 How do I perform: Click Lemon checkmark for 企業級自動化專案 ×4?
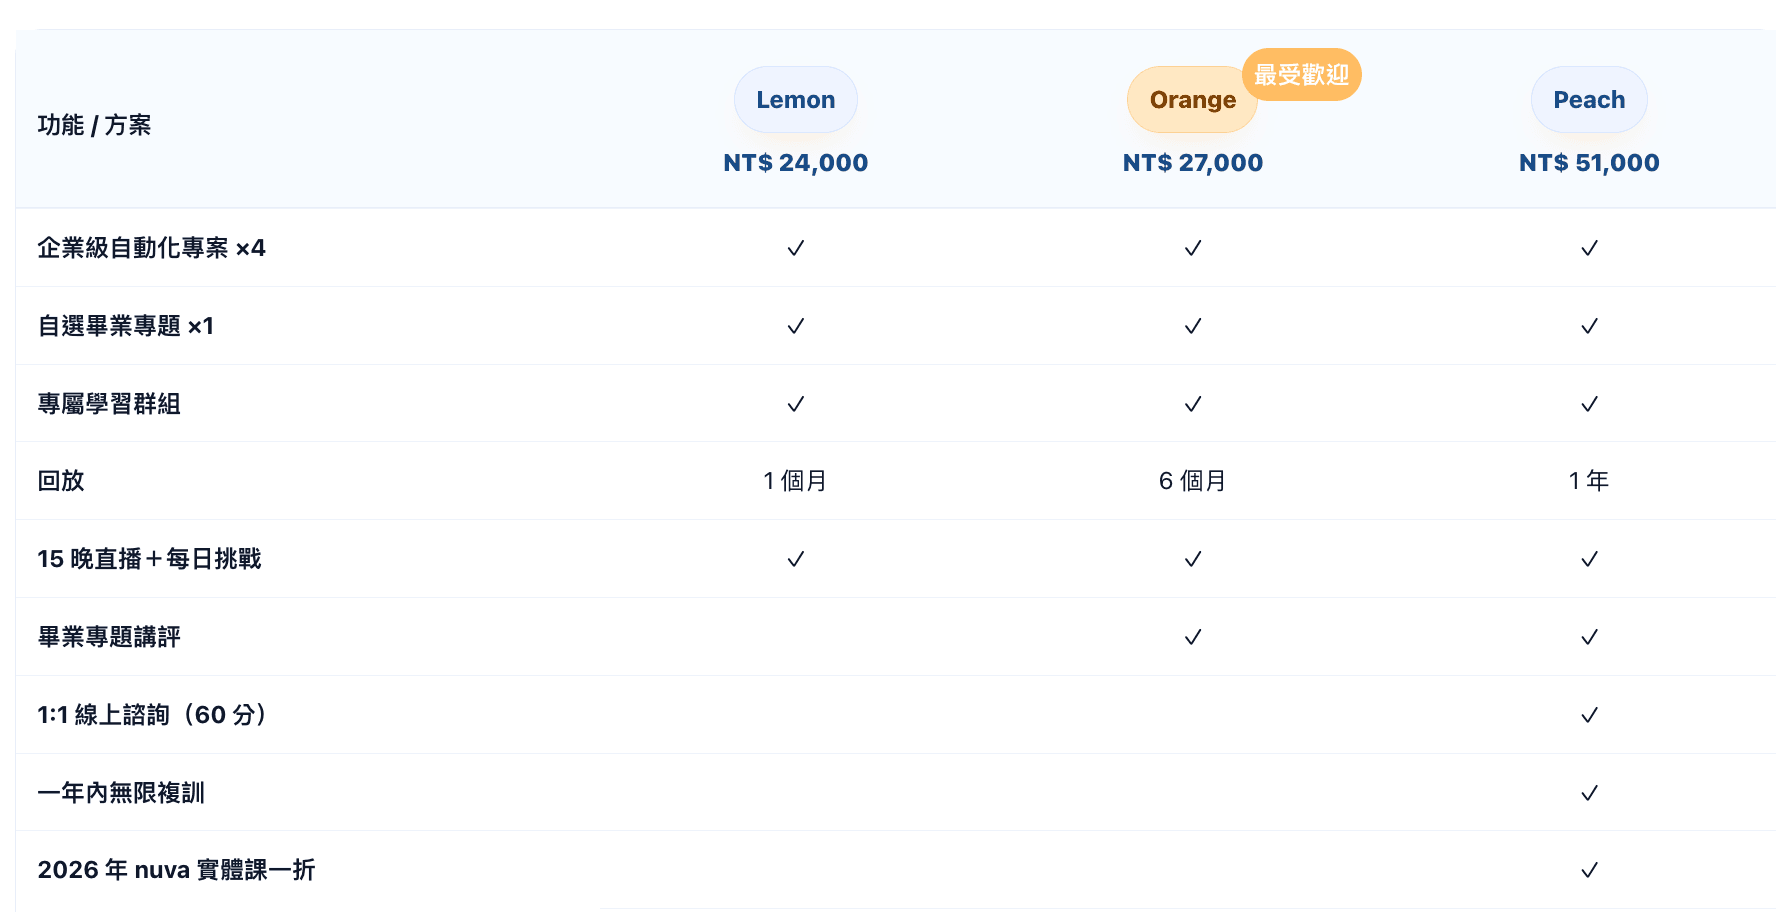coord(795,248)
